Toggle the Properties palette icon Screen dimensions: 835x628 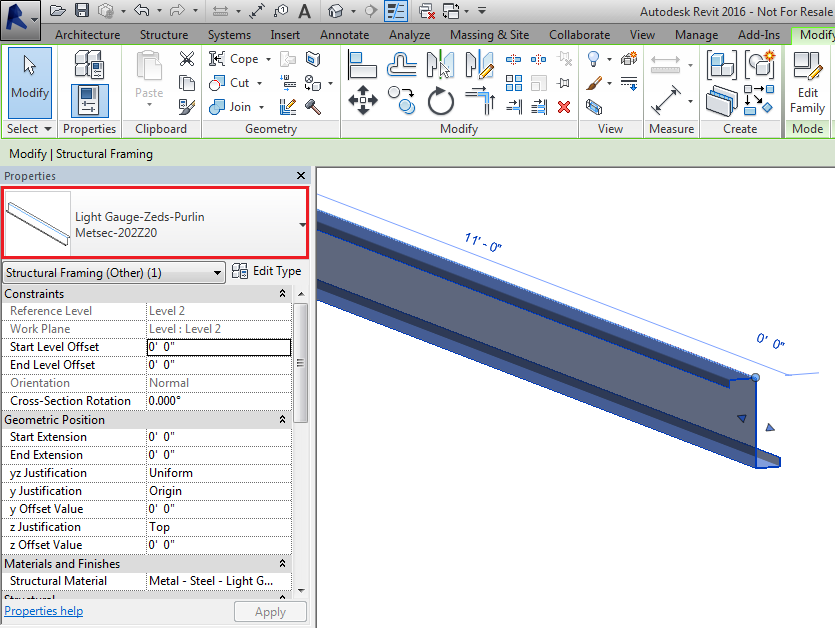pos(89,101)
